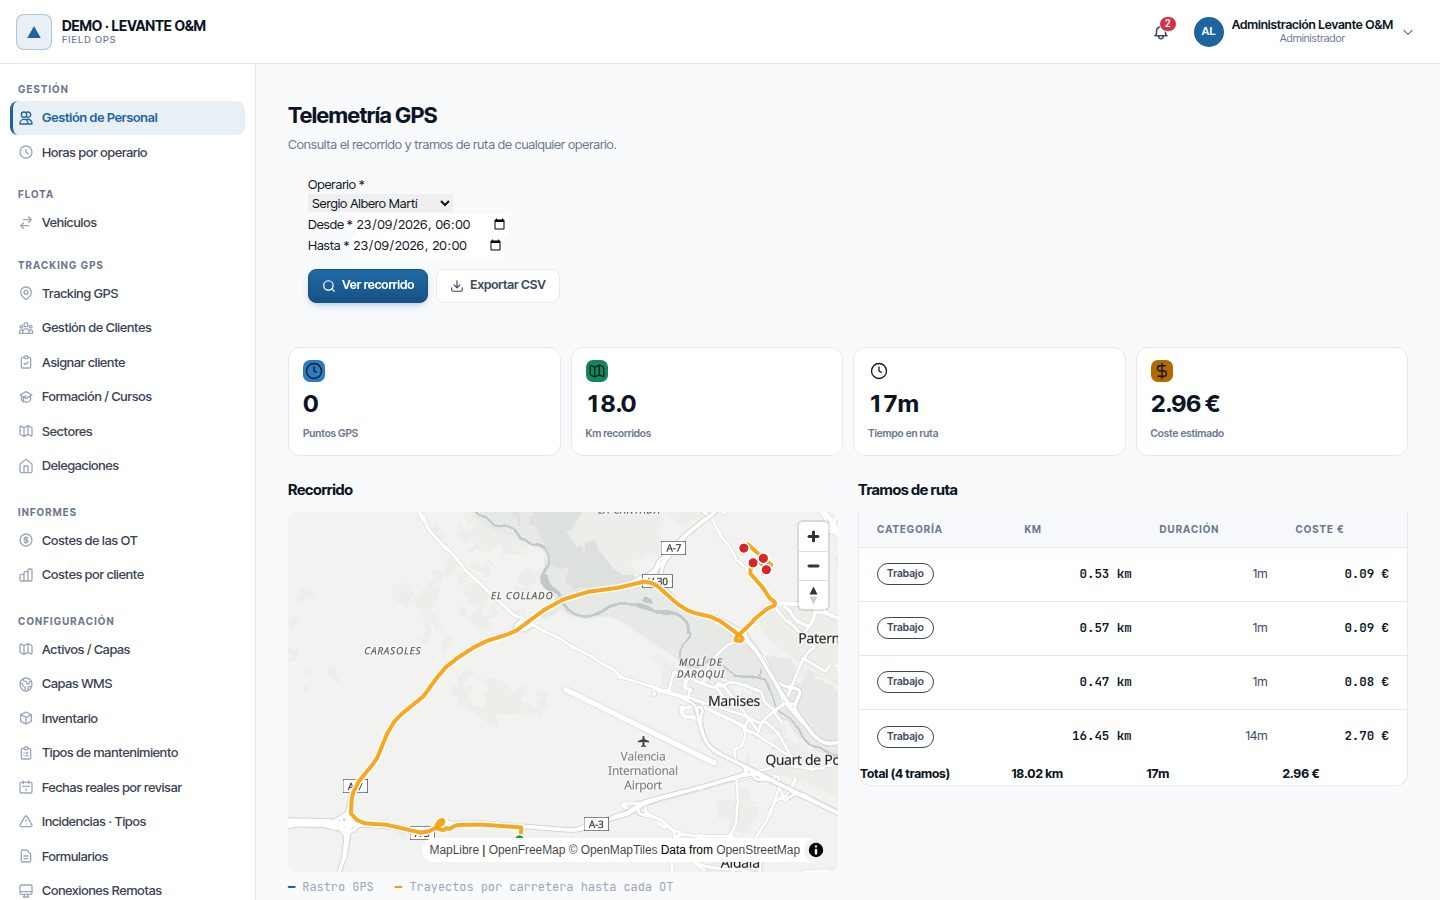This screenshot has height=900, width=1440.
Task: Open the OpenStreetMap attribution link
Action: pyautogui.click(x=758, y=850)
